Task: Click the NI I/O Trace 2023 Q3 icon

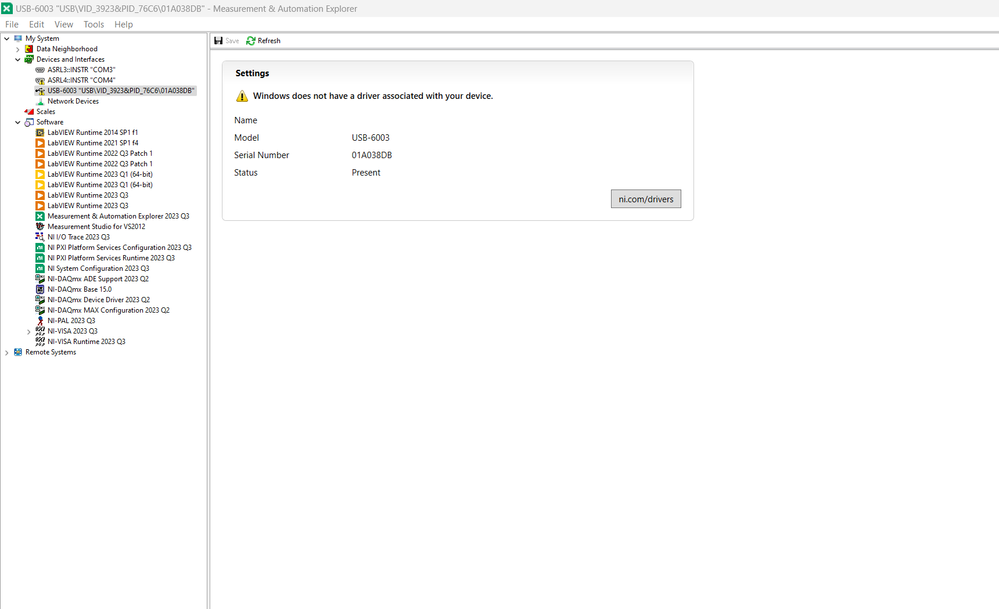Action: point(40,237)
